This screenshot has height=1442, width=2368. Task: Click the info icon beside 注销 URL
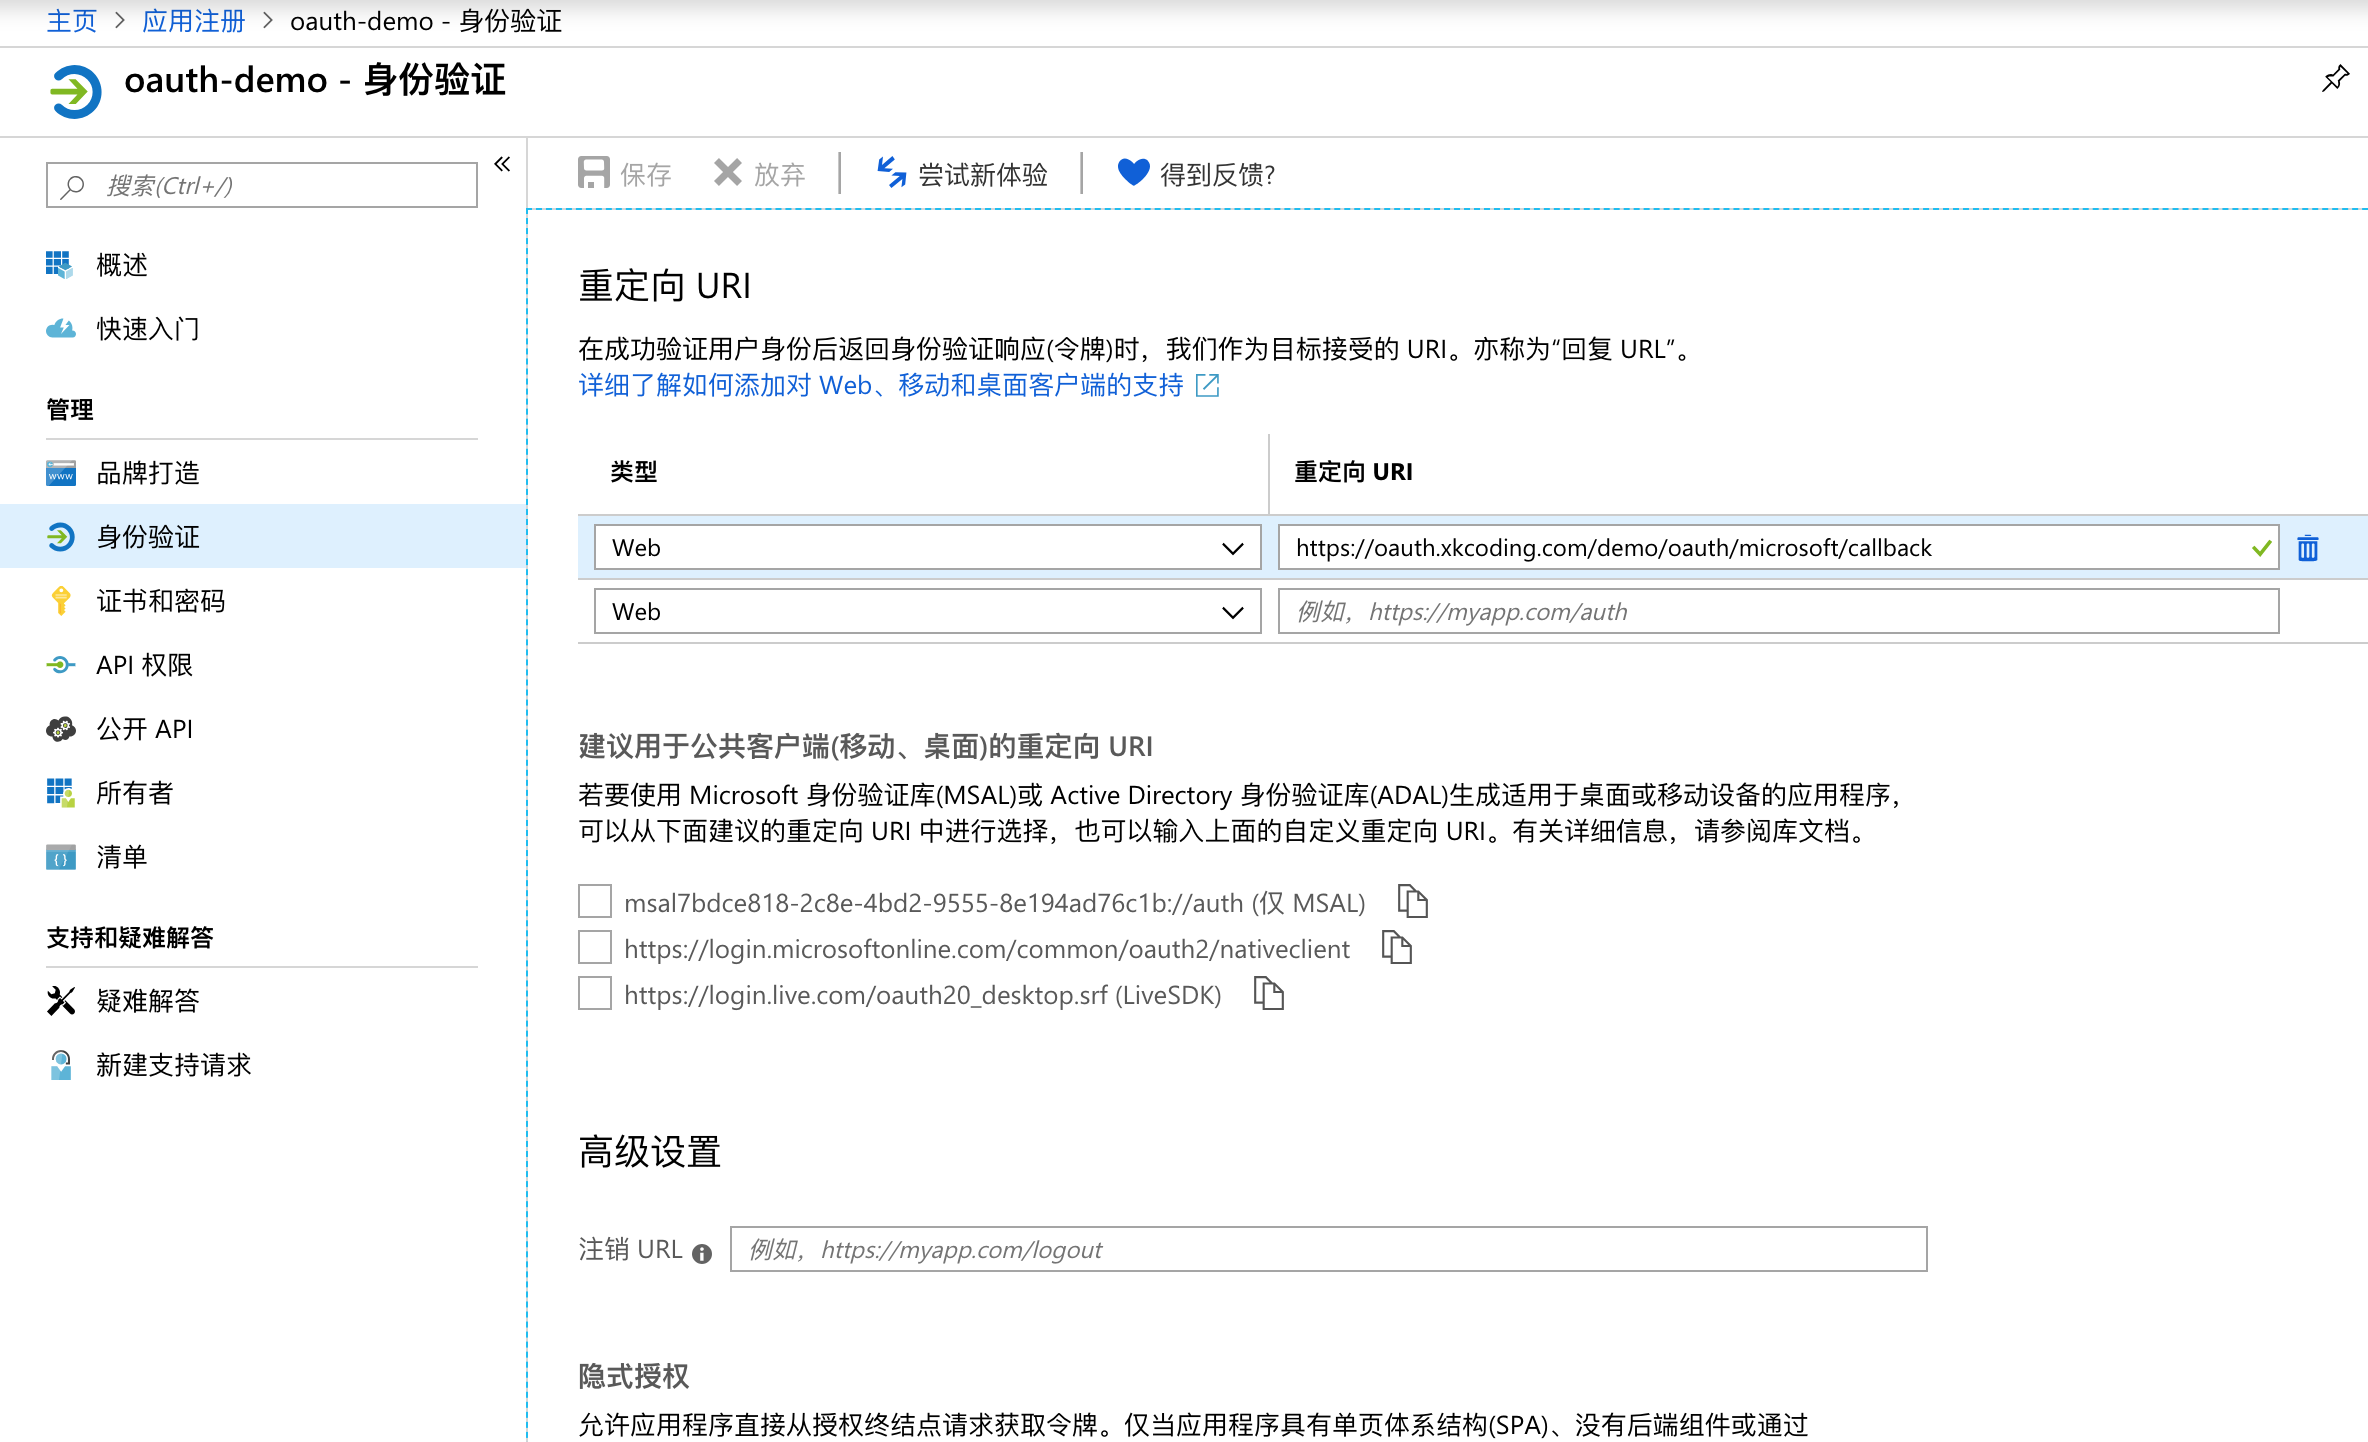702,1253
